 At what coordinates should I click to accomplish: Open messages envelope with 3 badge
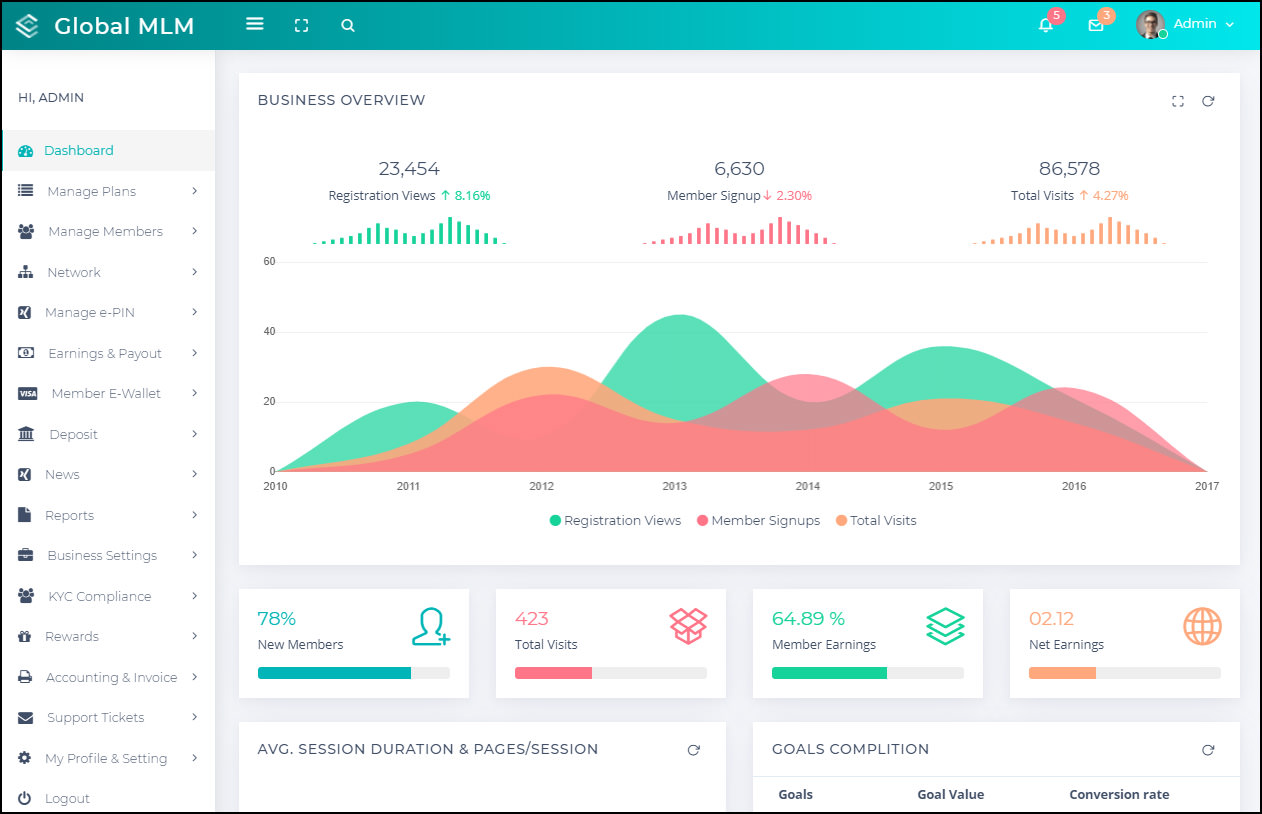1096,25
